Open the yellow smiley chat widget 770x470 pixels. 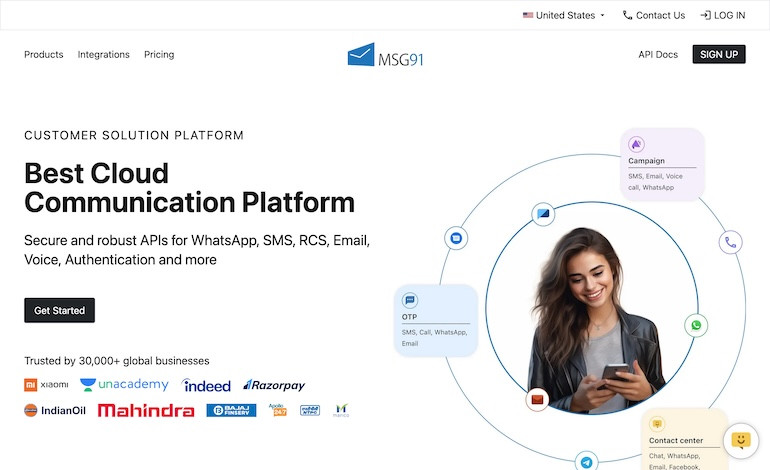click(x=740, y=439)
